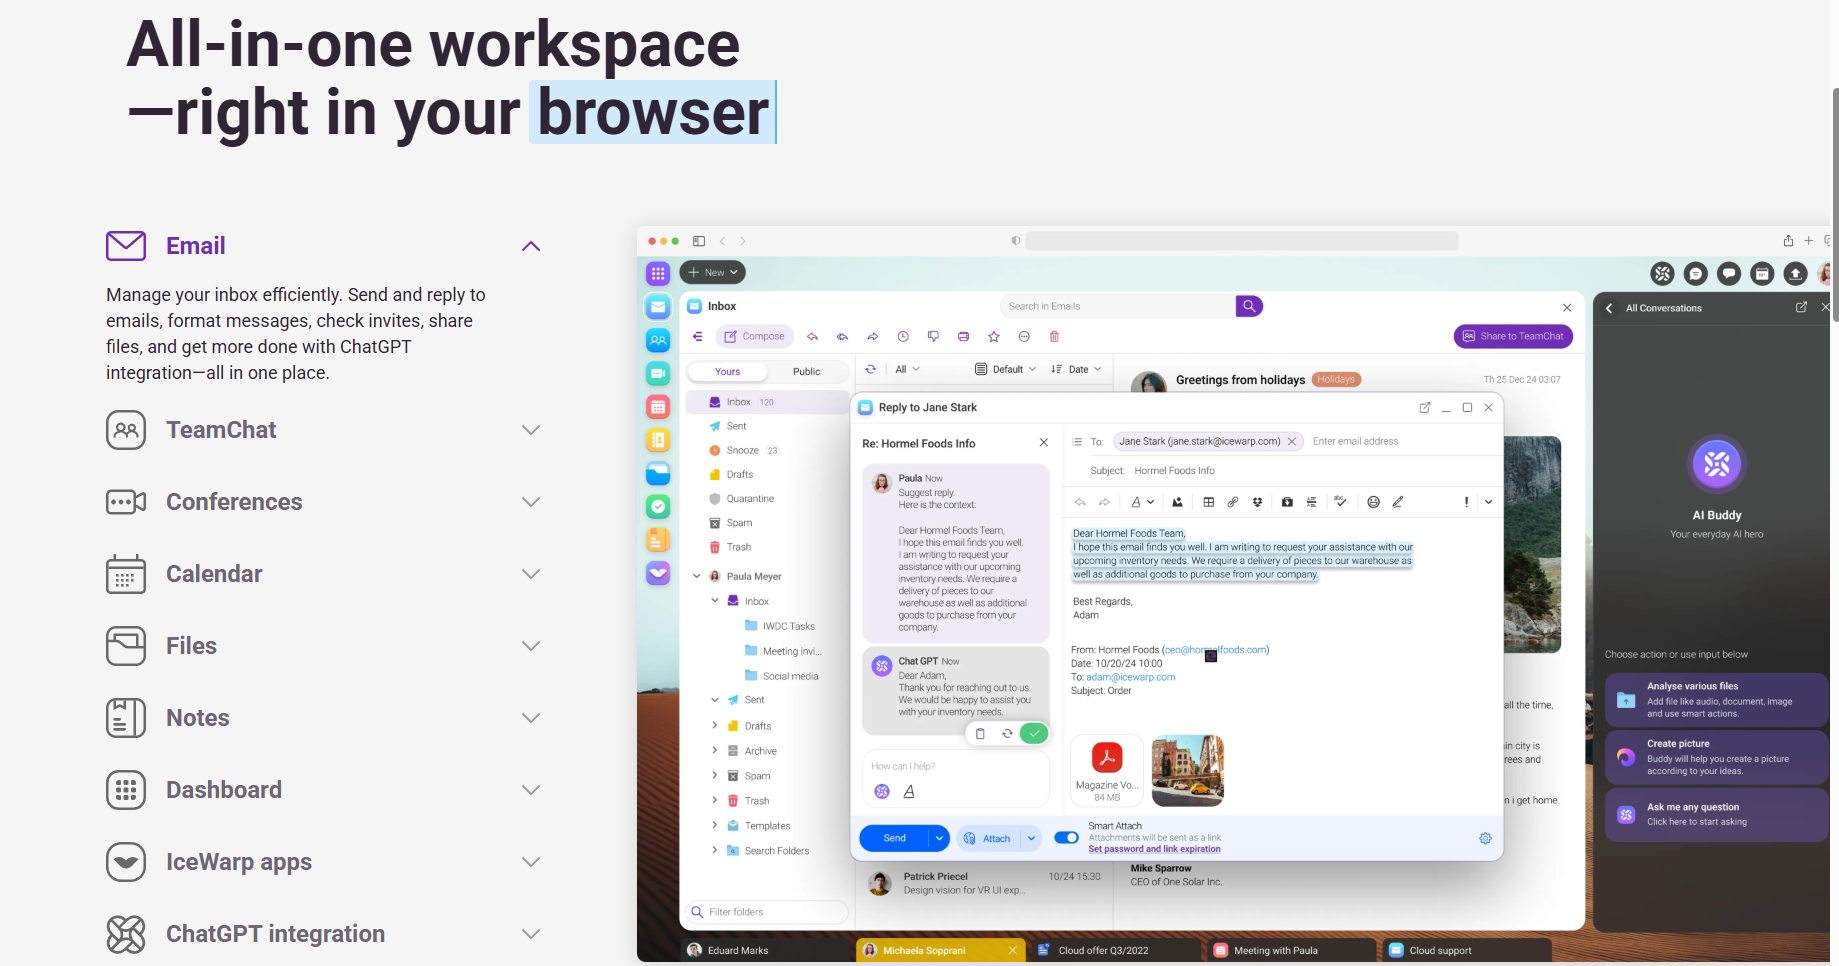Open the city photo attachment thumbnail
The image size is (1839, 966).
[x=1188, y=770]
